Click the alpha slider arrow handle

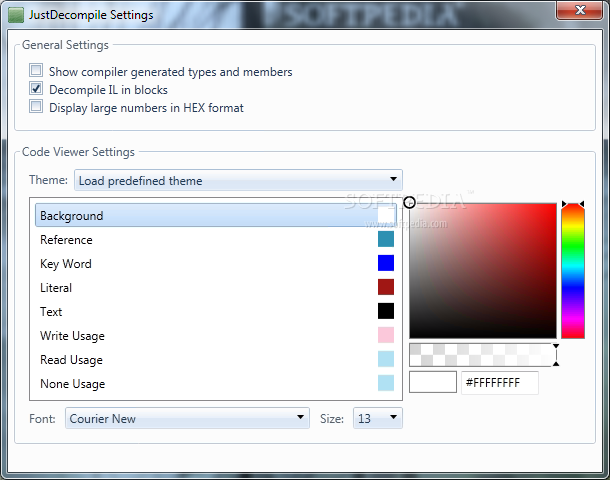pos(556,355)
